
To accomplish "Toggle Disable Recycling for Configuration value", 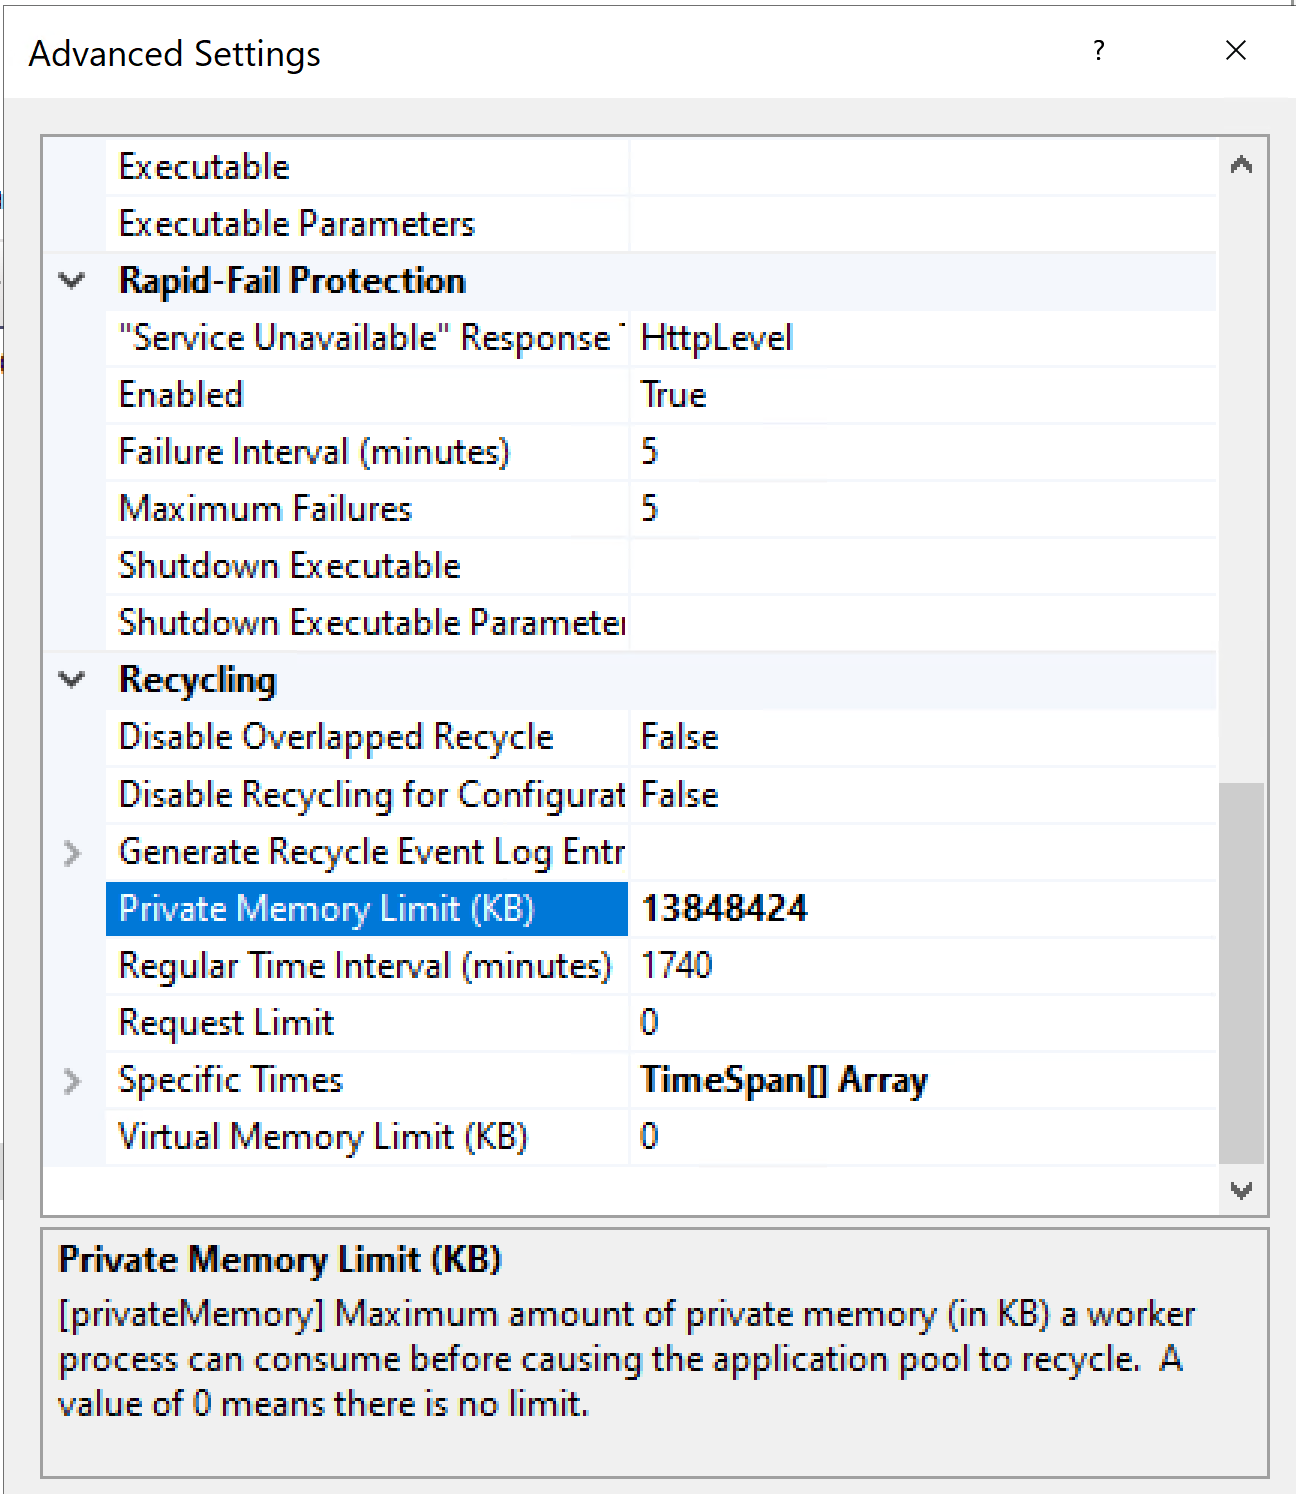I will [x=920, y=795].
